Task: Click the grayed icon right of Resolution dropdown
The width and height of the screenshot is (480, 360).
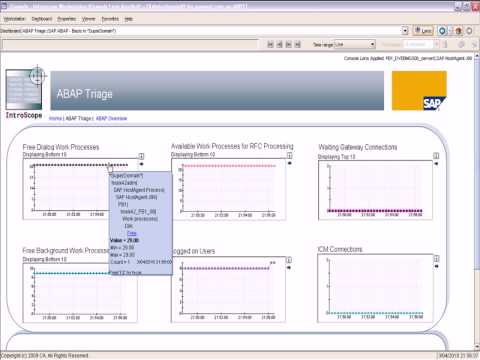Action: pyautogui.click(x=445, y=44)
